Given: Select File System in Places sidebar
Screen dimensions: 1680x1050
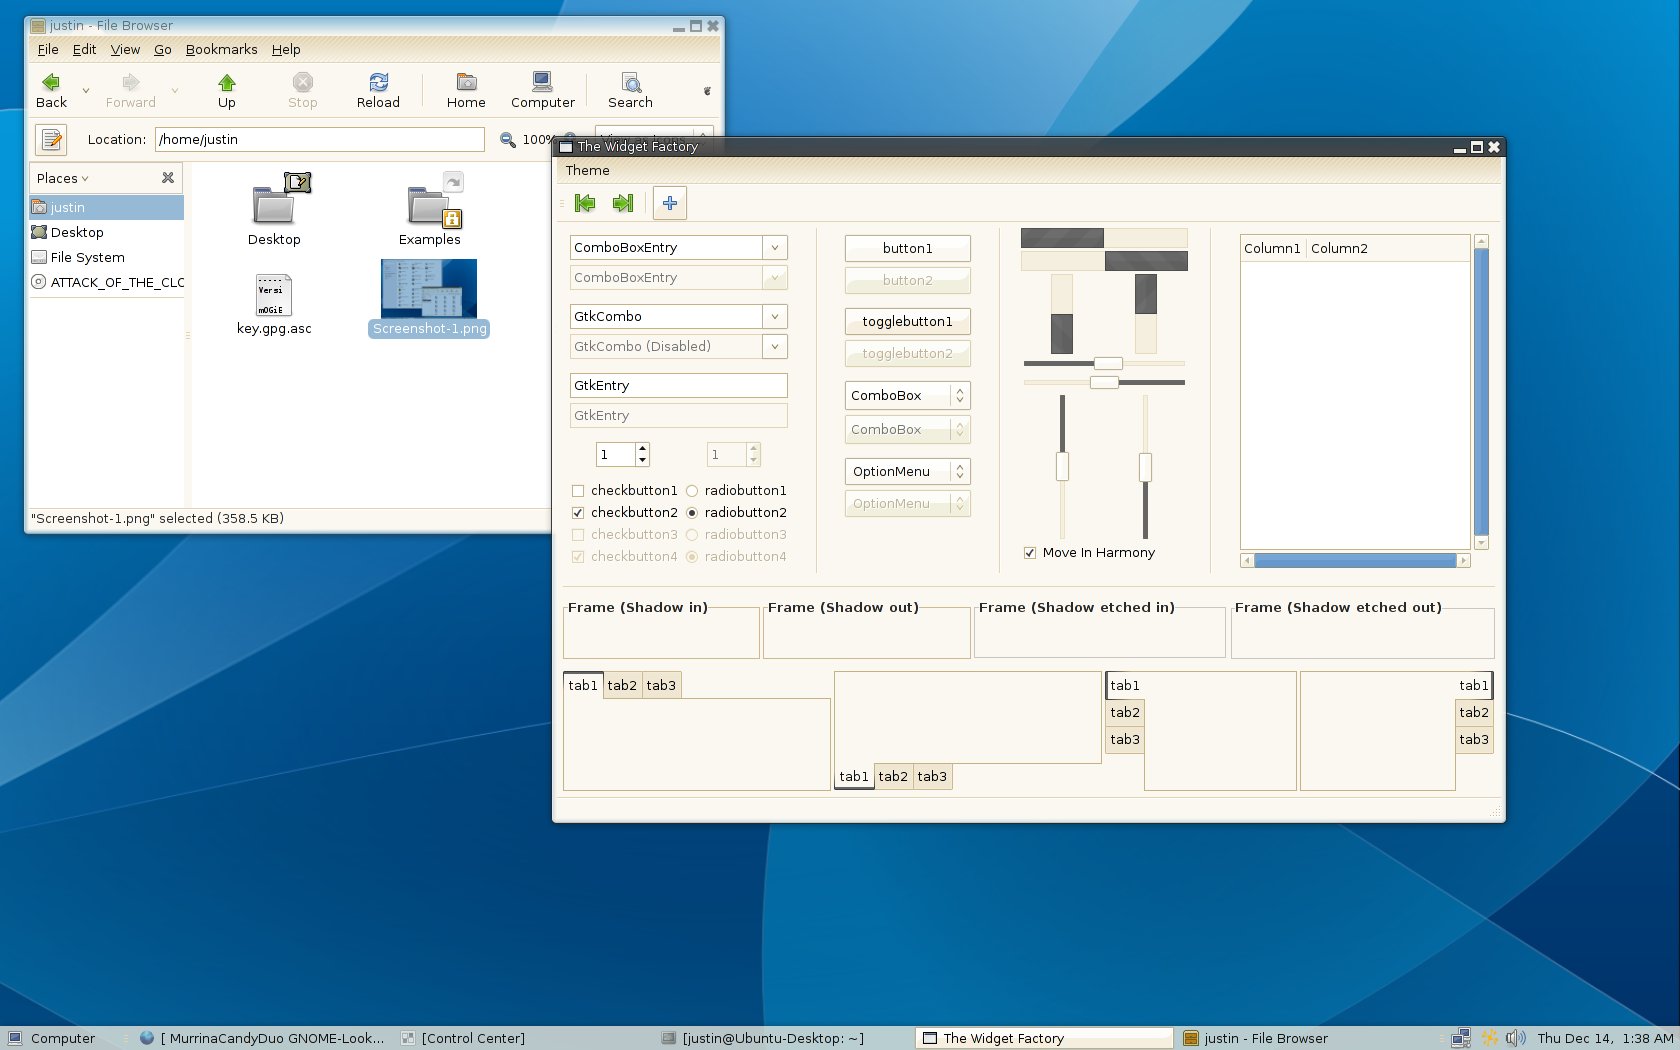Looking at the screenshot, I should (106, 257).
